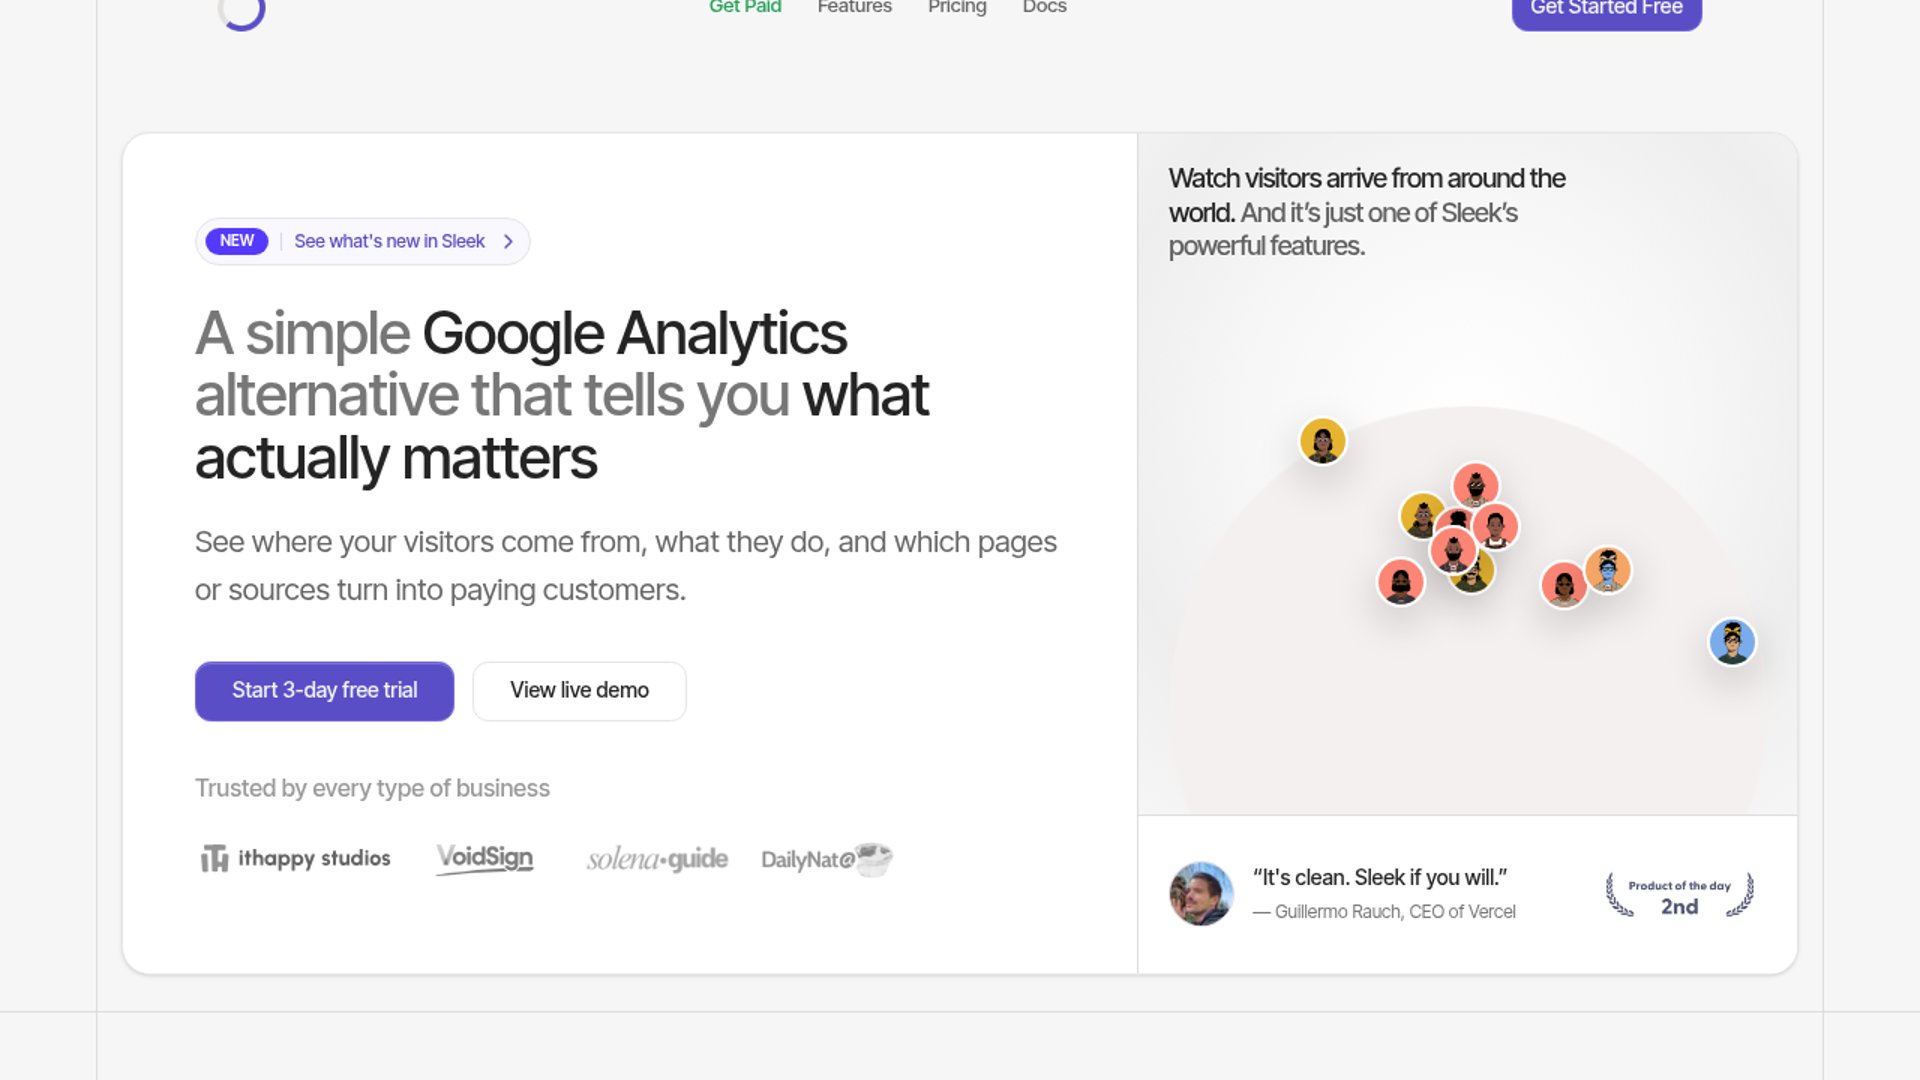This screenshot has height=1080, width=1920.
Task: Click the Sleek circular logo icon
Action: (x=241, y=12)
